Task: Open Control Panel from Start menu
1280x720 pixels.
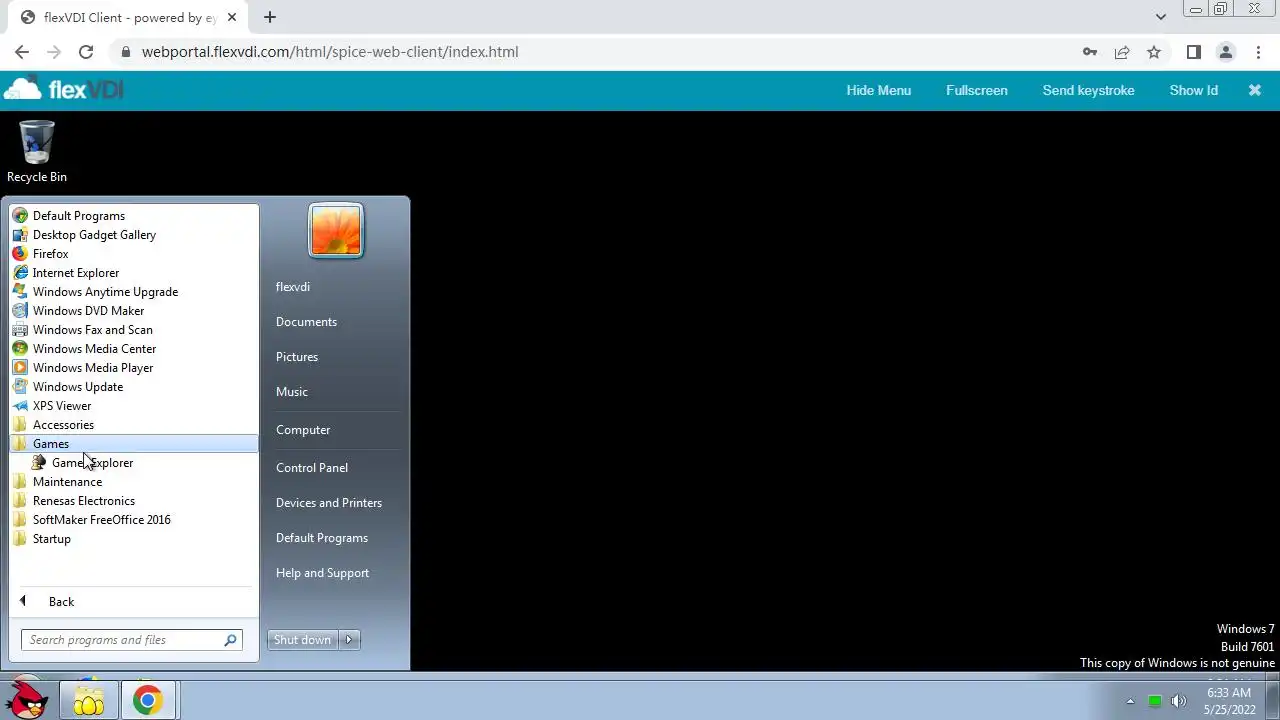Action: (312, 468)
